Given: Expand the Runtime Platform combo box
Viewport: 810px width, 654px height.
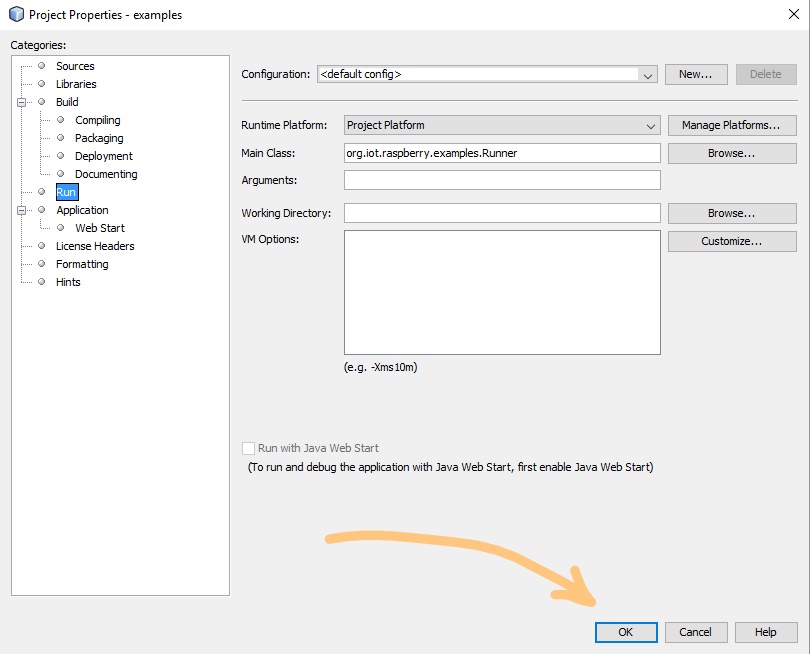Looking at the screenshot, I should point(502,125).
